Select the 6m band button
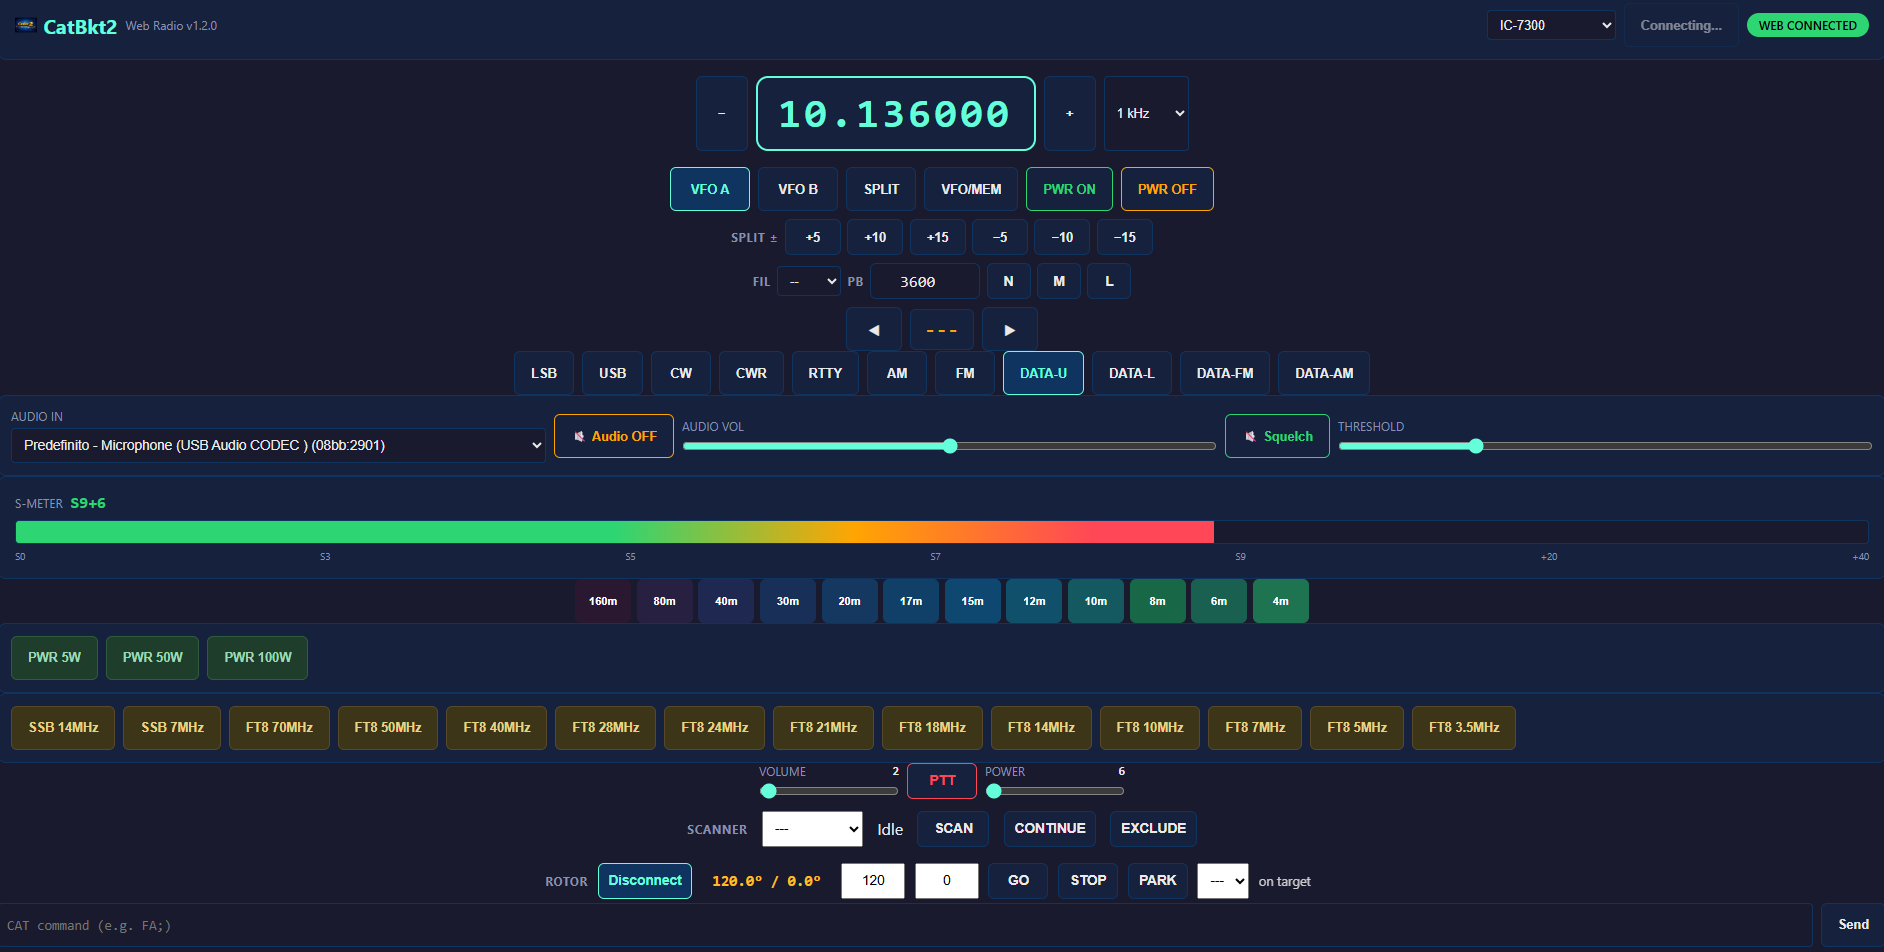 click(1219, 601)
